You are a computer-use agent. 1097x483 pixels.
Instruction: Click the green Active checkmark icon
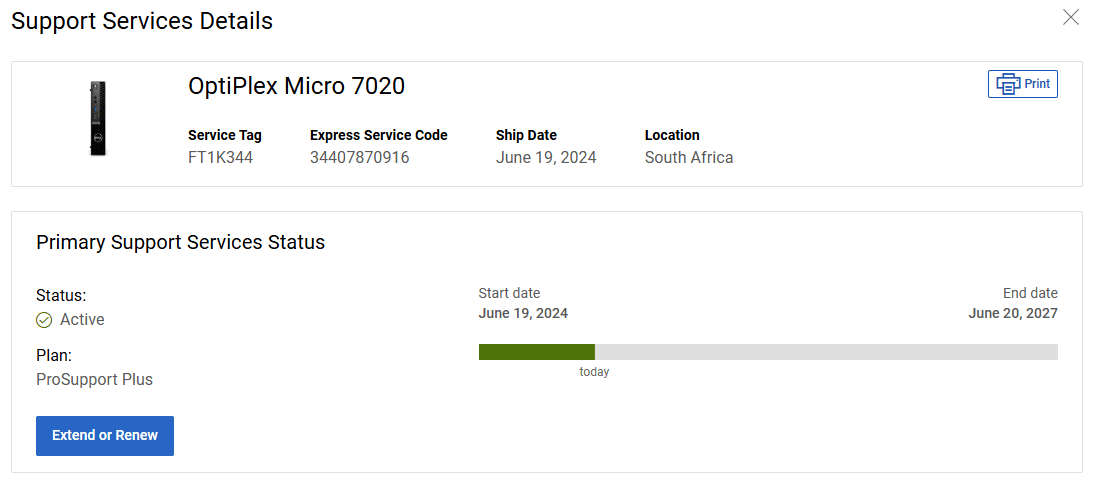(x=44, y=320)
